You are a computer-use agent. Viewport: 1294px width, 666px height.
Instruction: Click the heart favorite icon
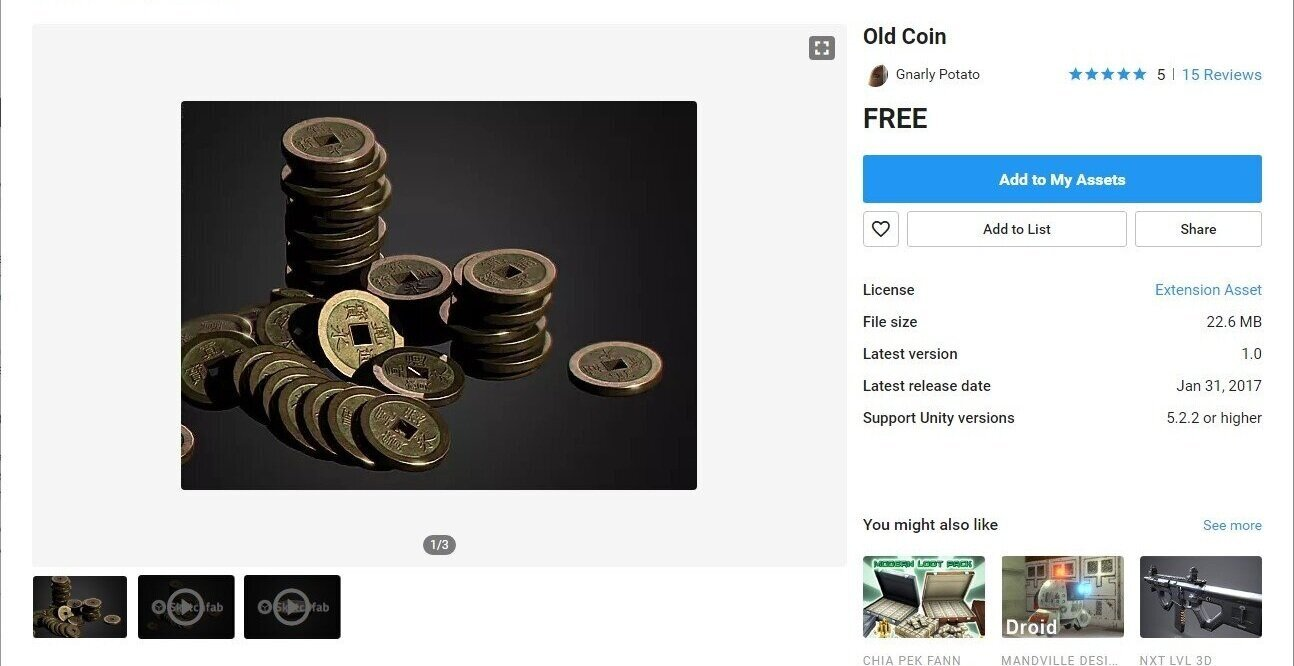(880, 229)
